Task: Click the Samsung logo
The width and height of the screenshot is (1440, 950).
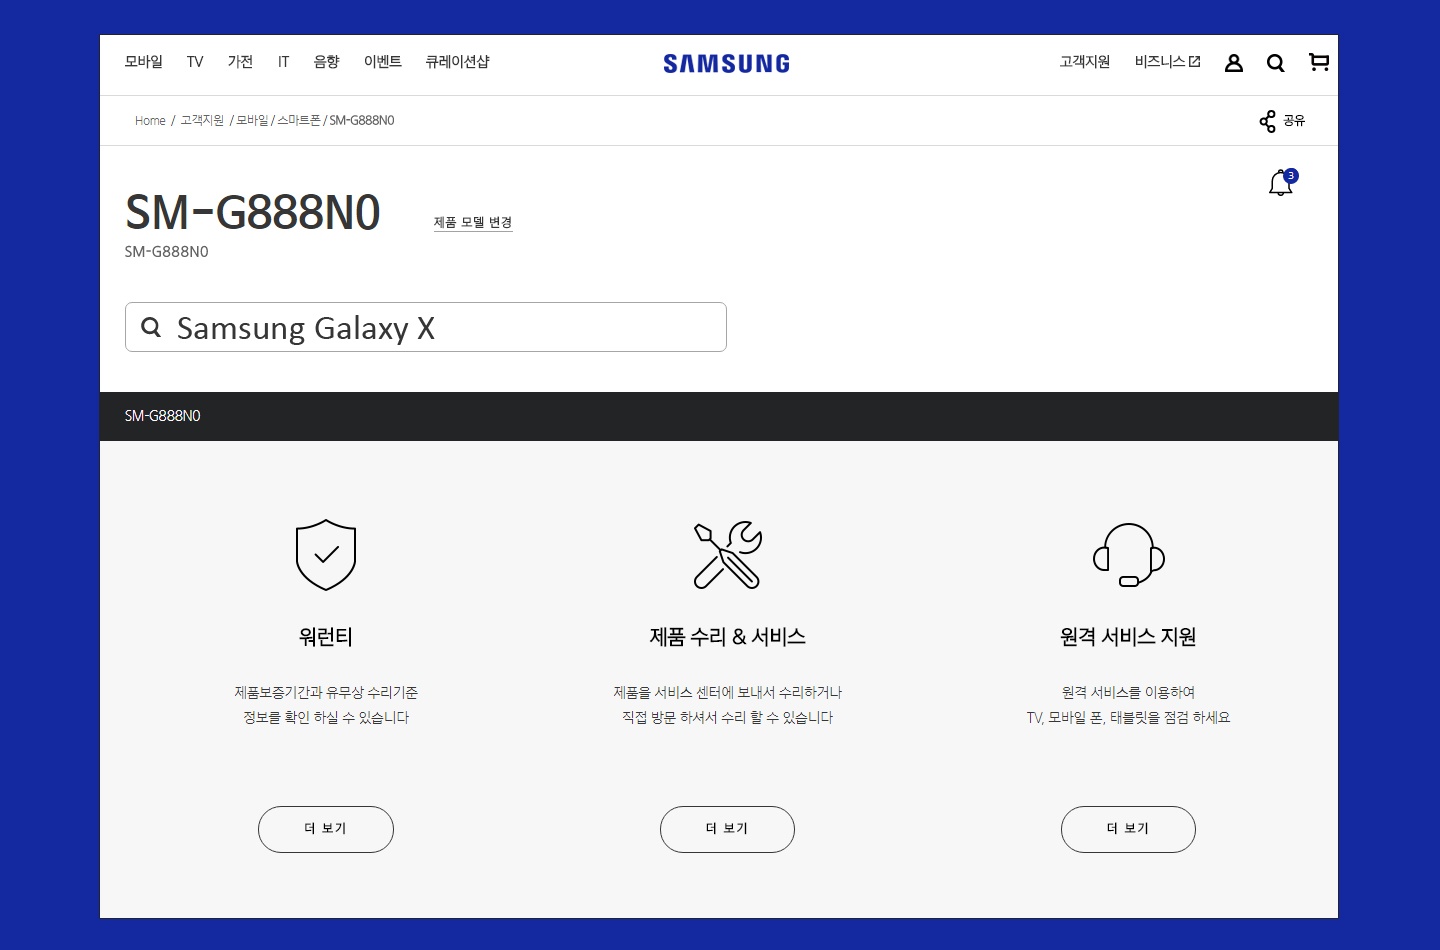Action: (x=727, y=64)
